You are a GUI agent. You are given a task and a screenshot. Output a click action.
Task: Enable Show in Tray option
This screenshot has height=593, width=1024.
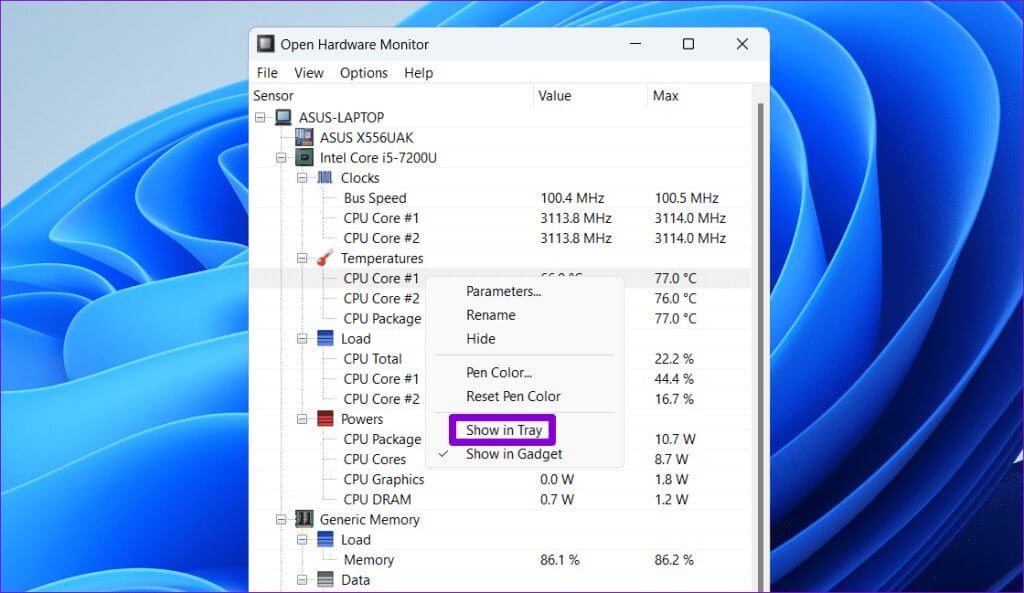(x=503, y=430)
